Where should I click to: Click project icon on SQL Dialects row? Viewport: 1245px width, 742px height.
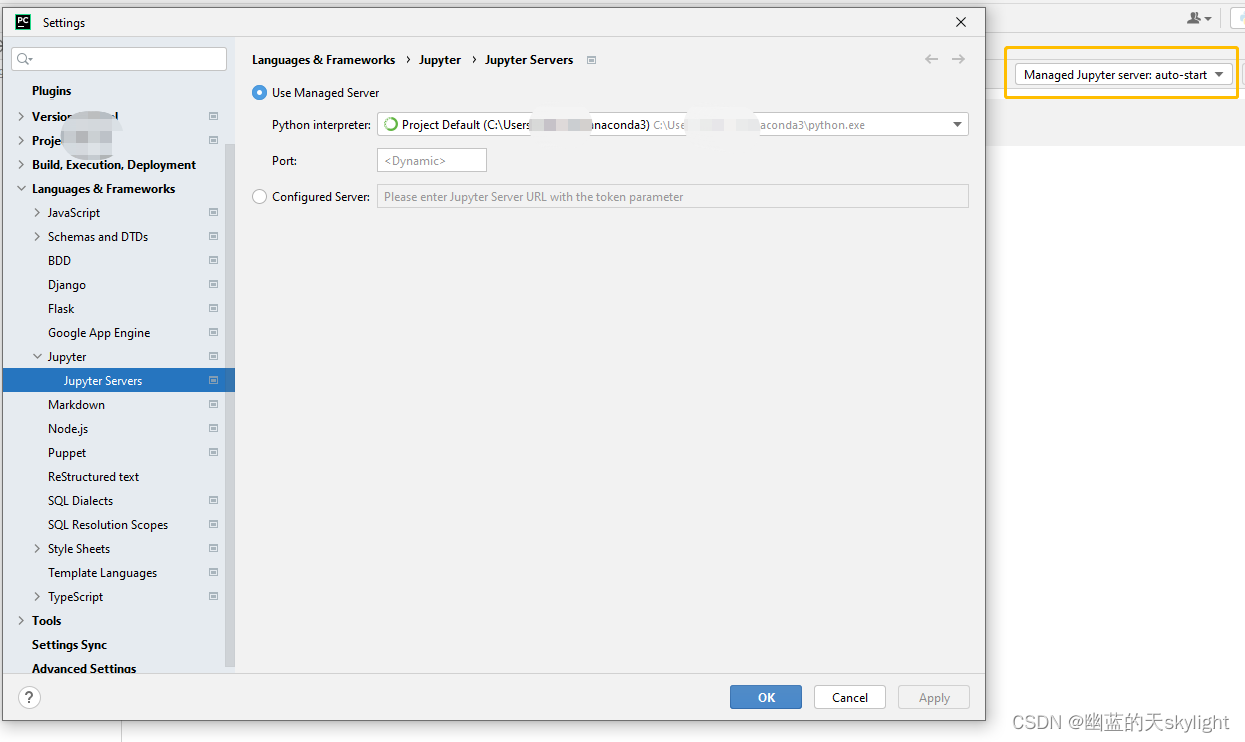[x=213, y=501]
